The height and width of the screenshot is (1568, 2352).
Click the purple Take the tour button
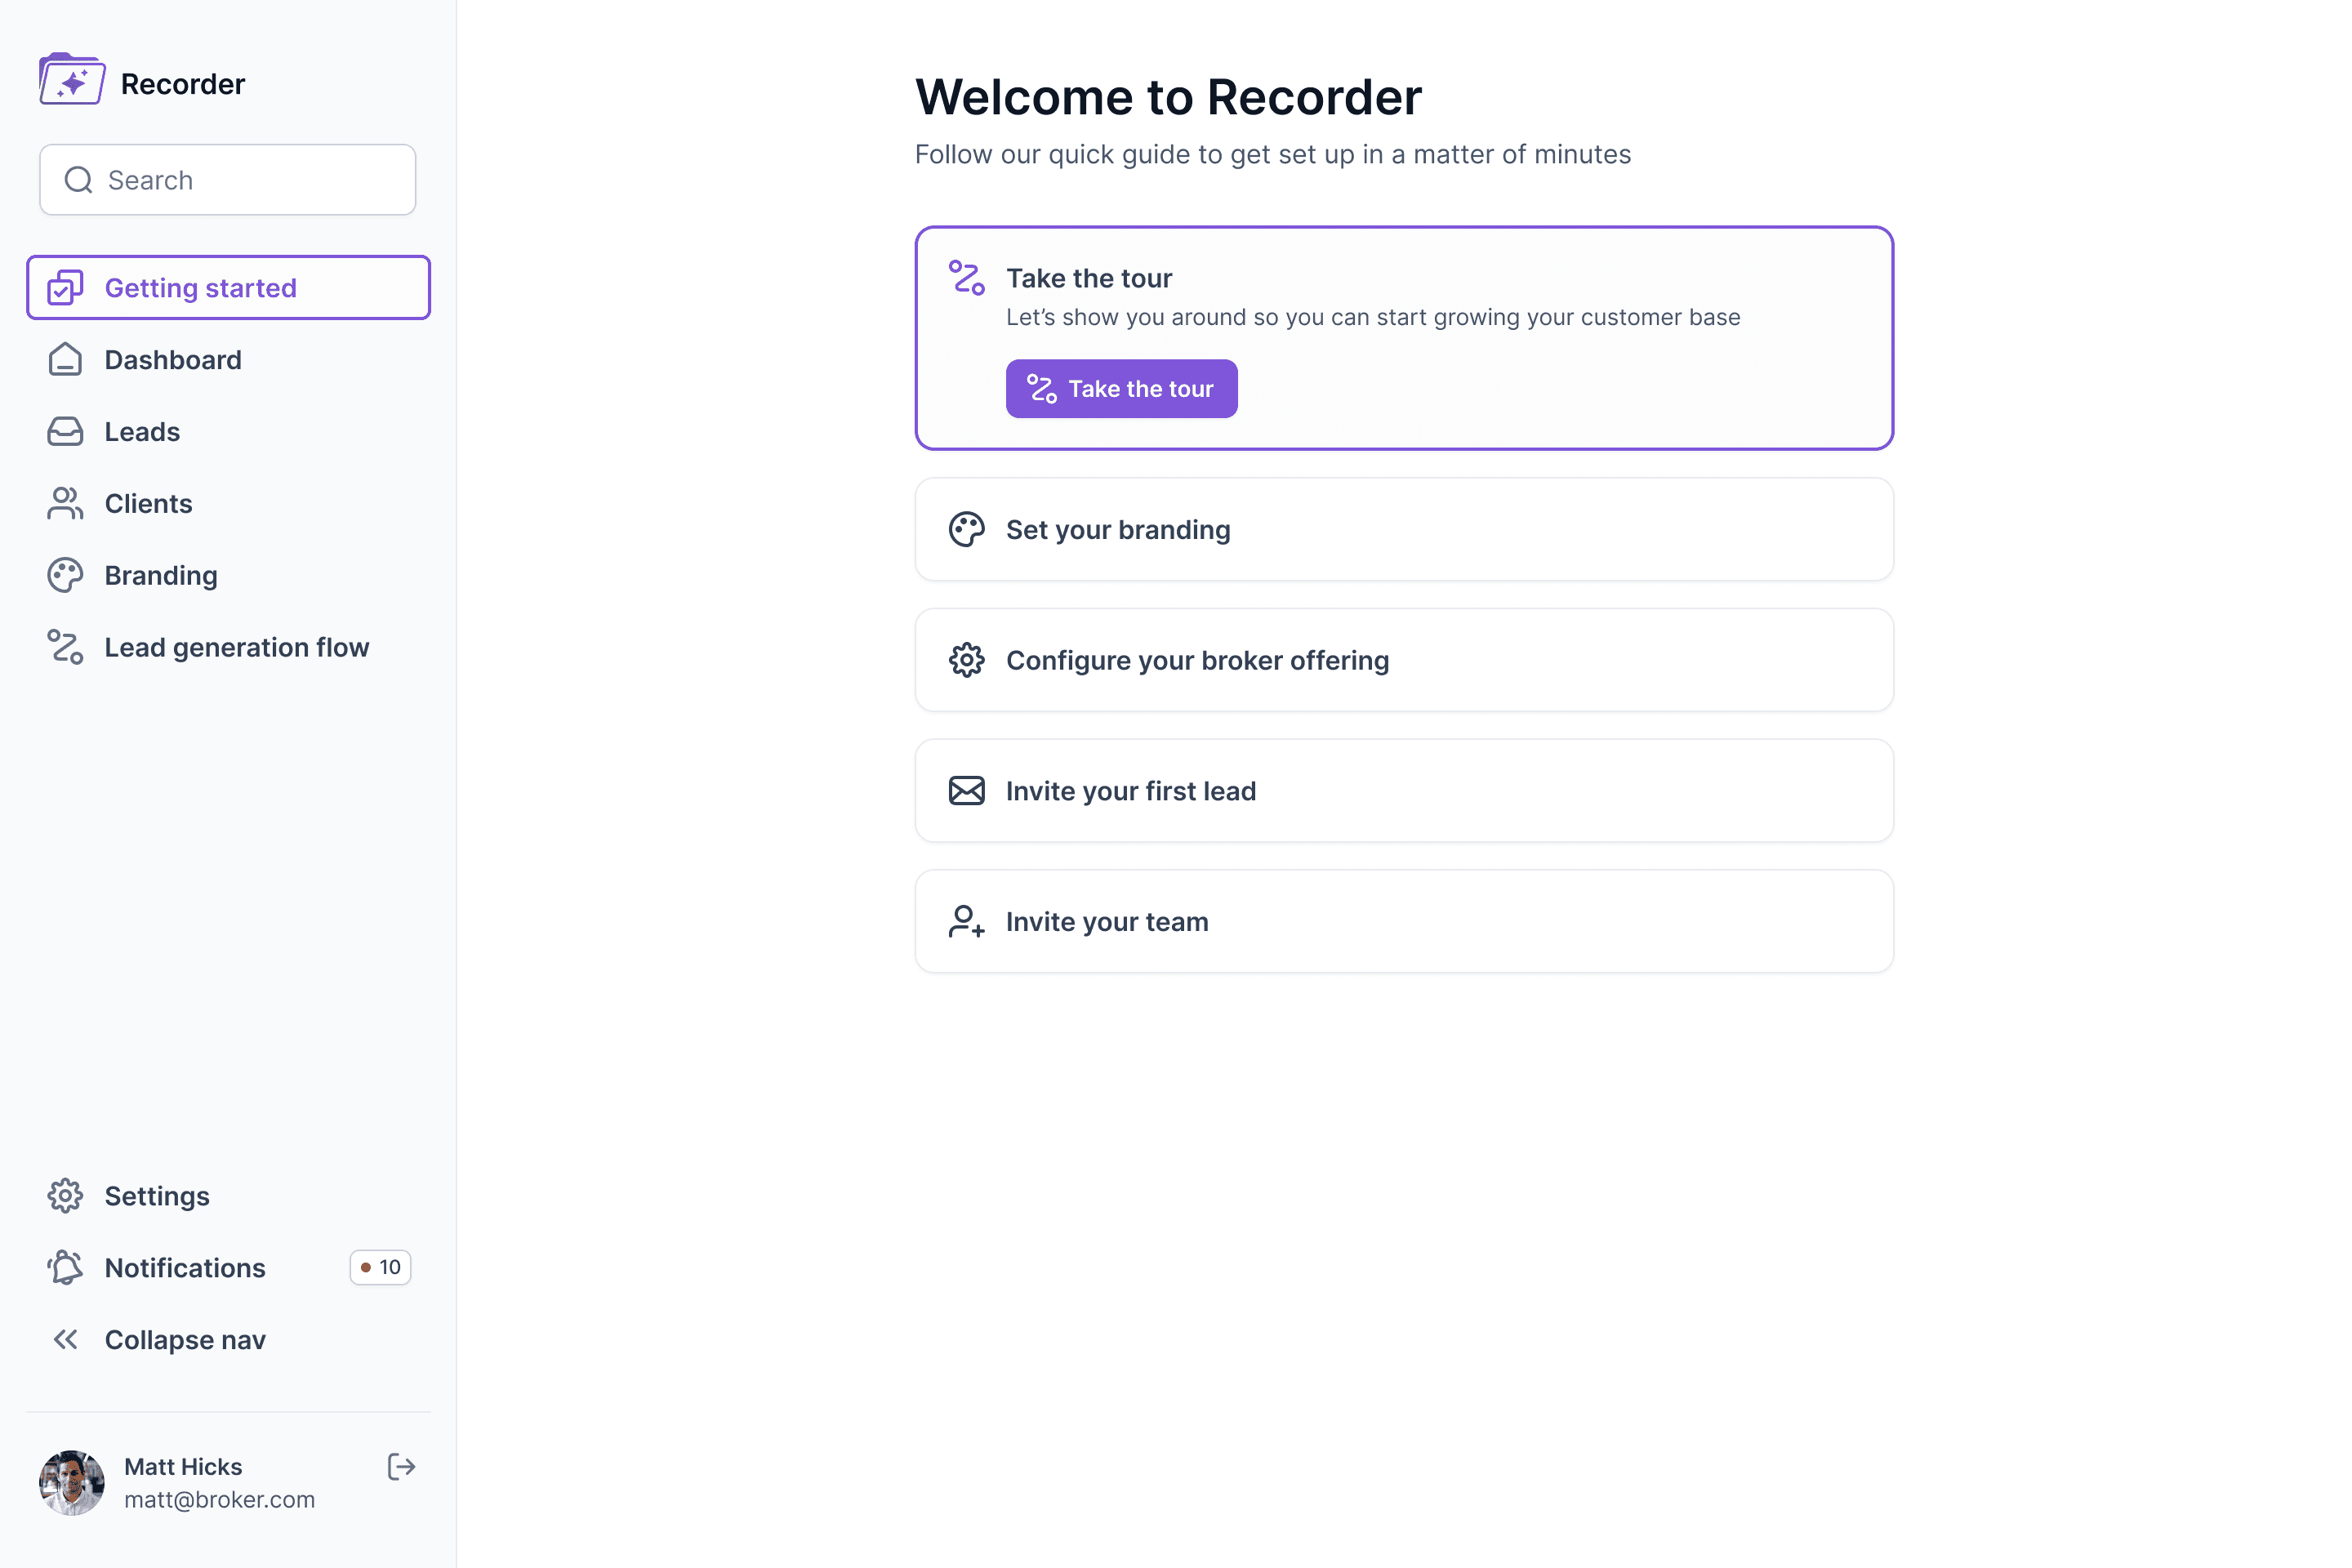(1121, 388)
